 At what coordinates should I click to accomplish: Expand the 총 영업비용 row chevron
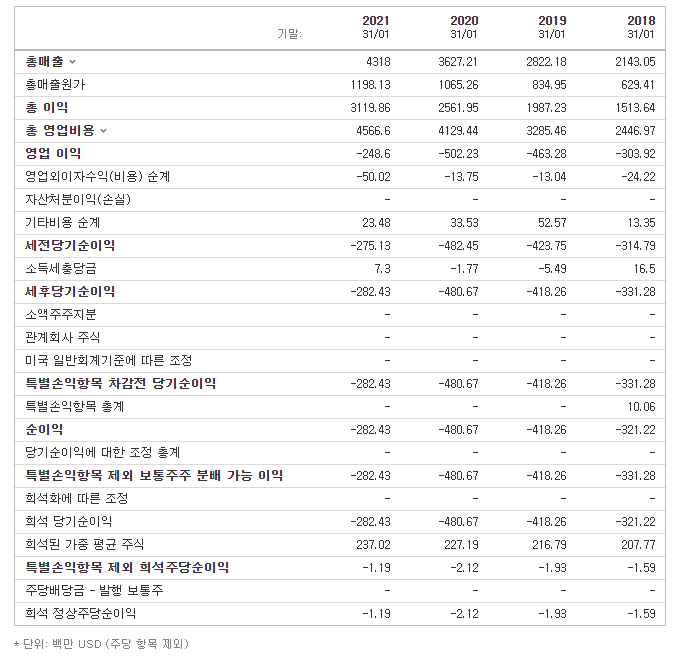pos(103,131)
